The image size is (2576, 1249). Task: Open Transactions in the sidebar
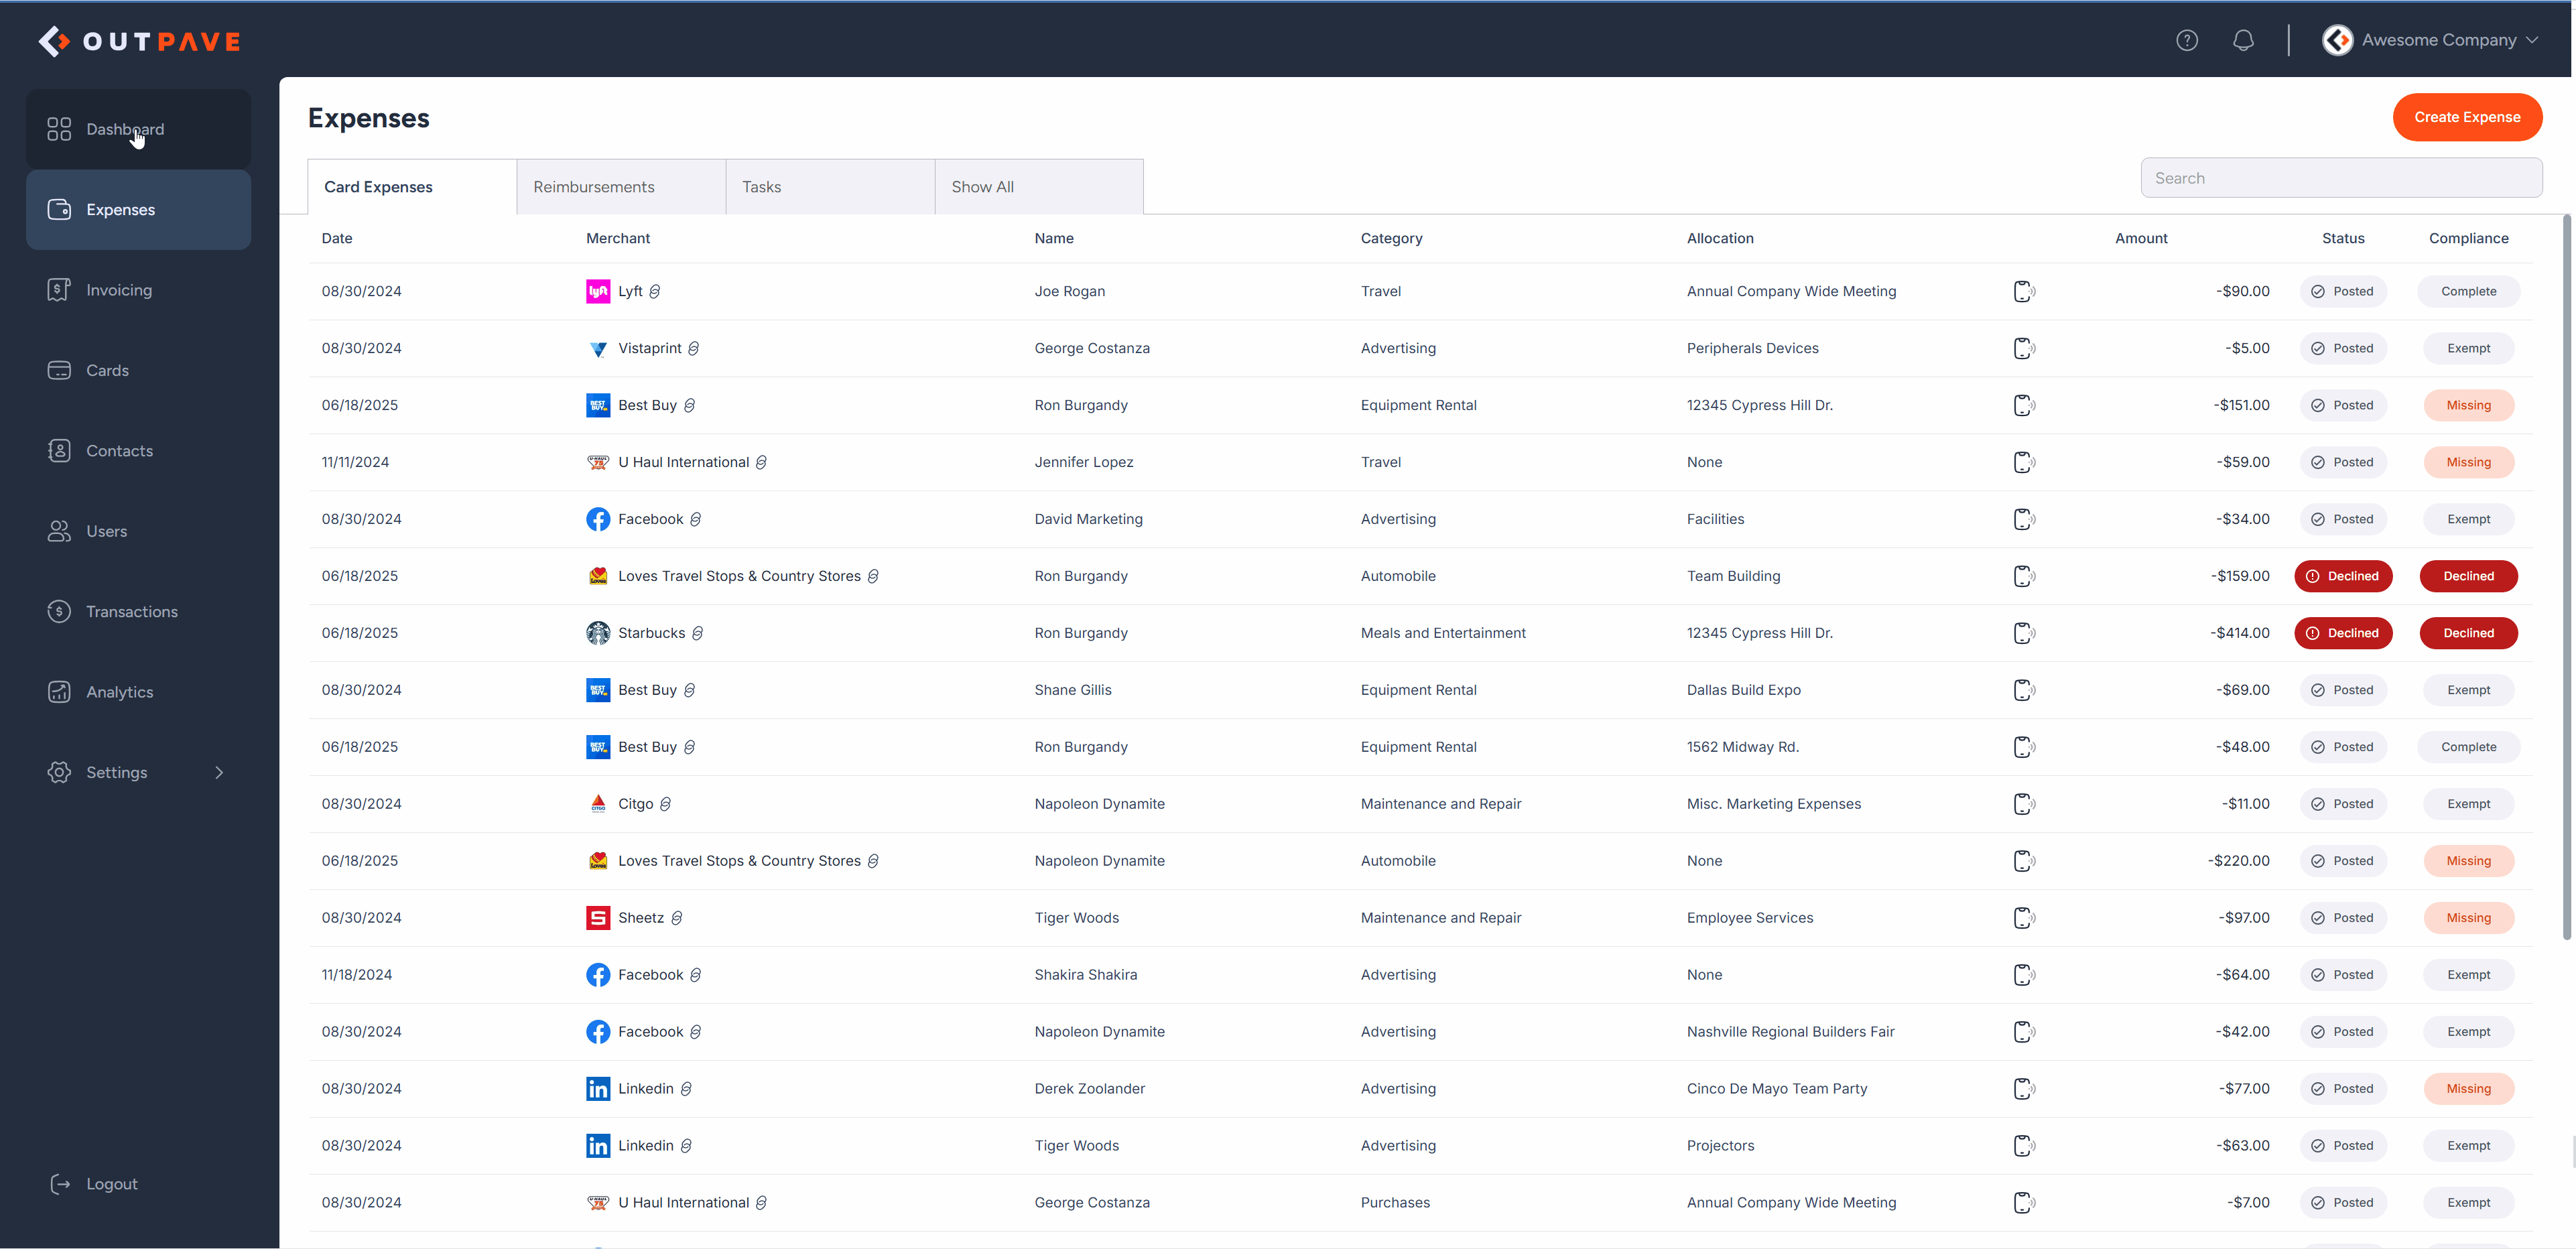click(138, 611)
